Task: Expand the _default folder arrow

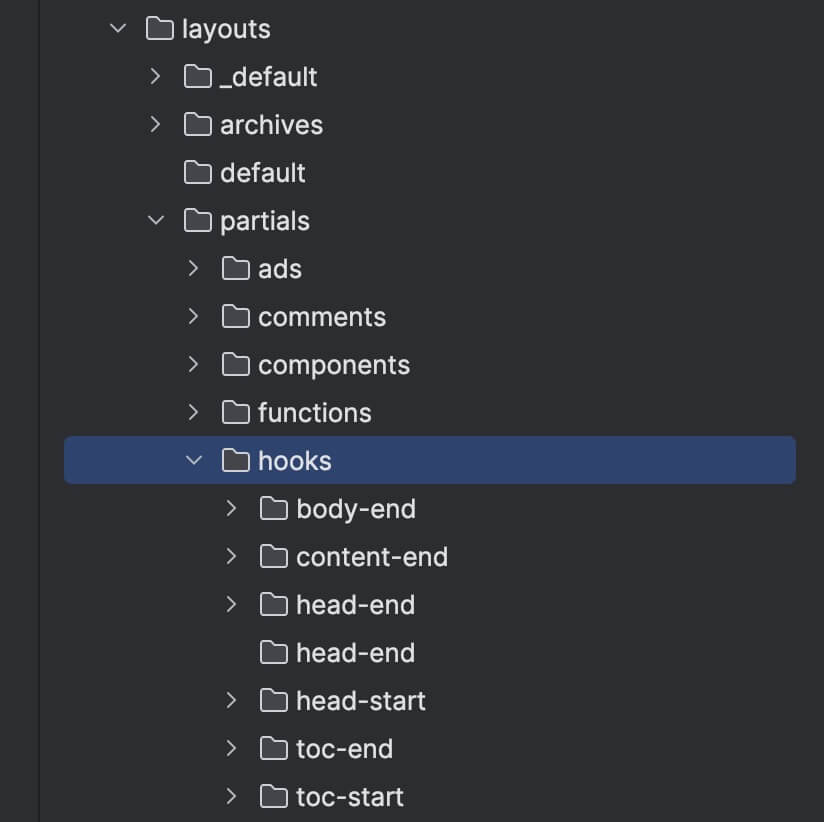Action: pos(155,76)
